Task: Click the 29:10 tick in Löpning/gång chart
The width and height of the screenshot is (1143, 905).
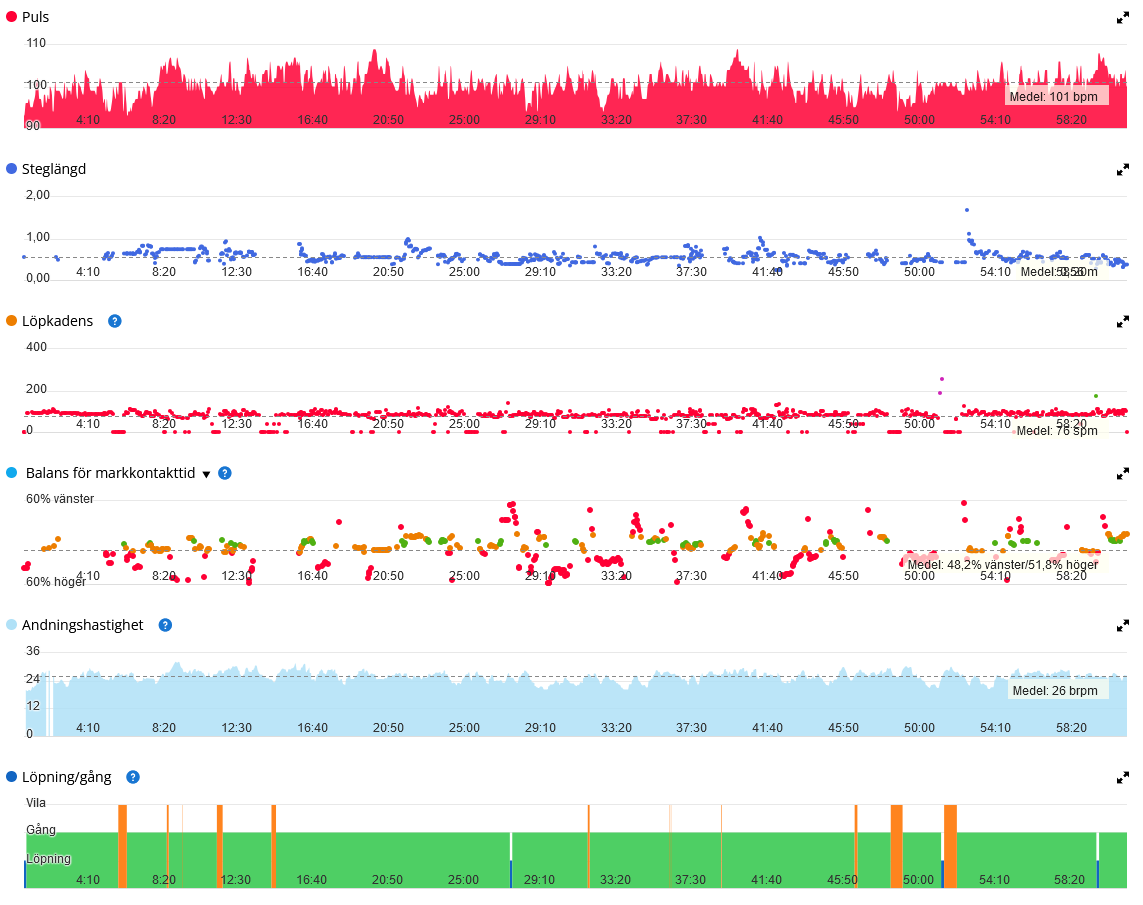Action: (x=539, y=880)
